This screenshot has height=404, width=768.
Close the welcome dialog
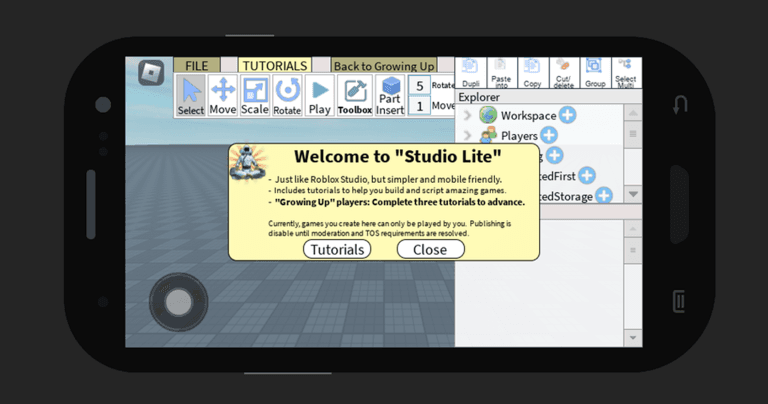click(430, 249)
